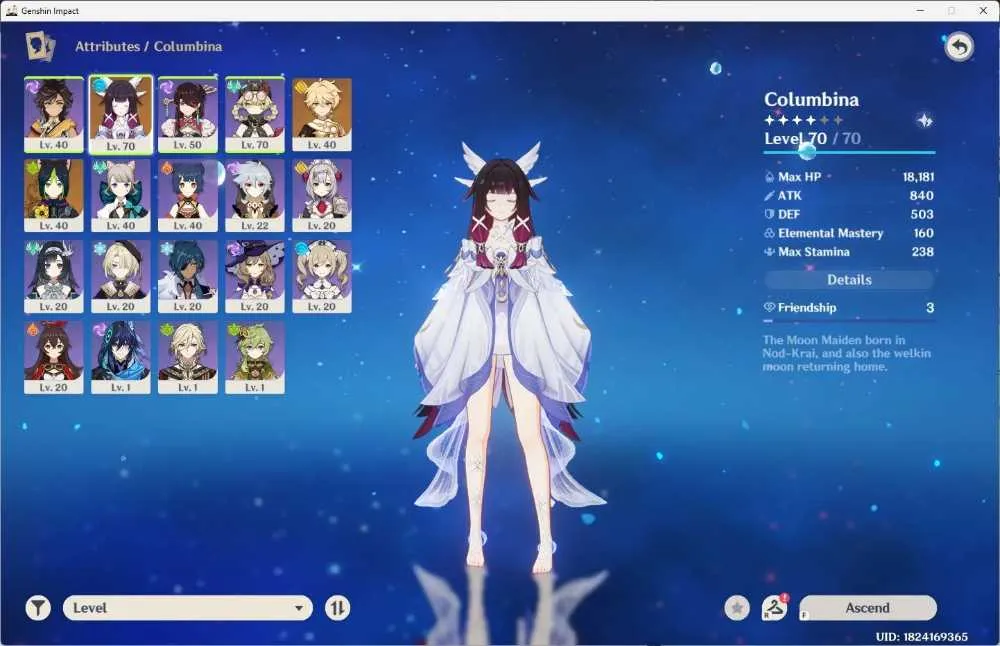
Task: Select the Lv. 22 white-haired character portrait
Action: 254,195
